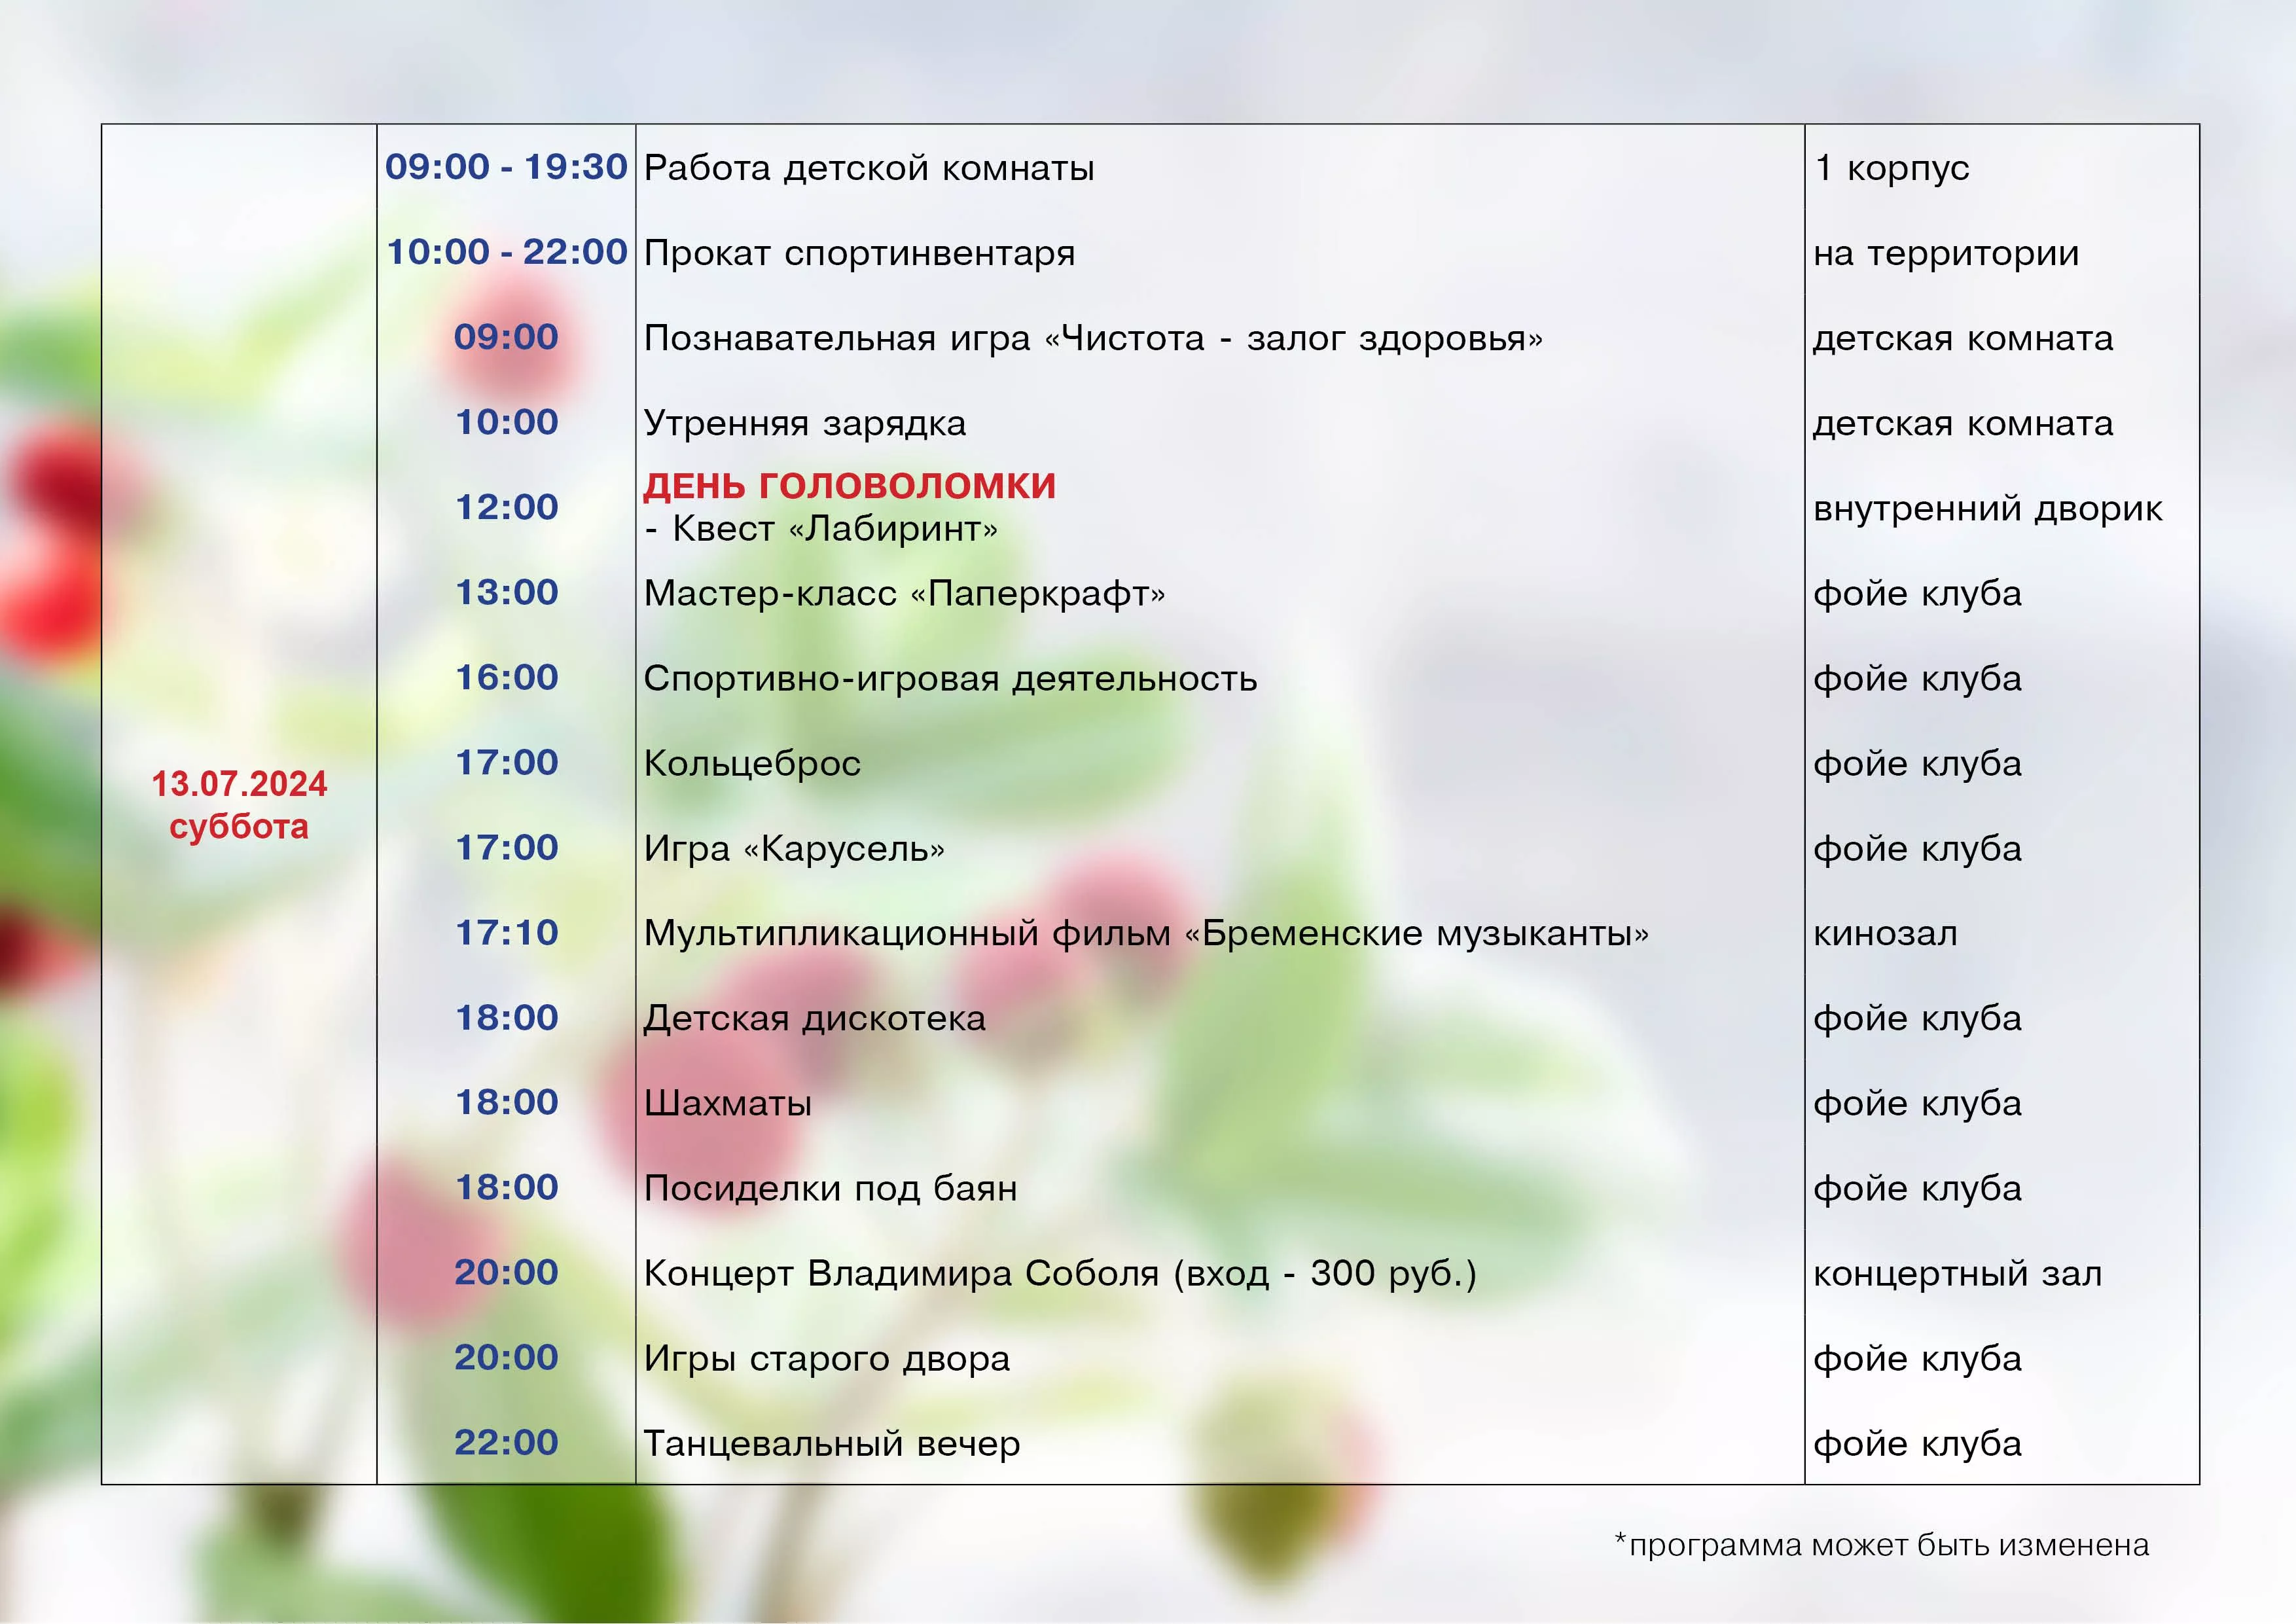Click "20:00" next to Игры старого двора

tap(506, 1357)
